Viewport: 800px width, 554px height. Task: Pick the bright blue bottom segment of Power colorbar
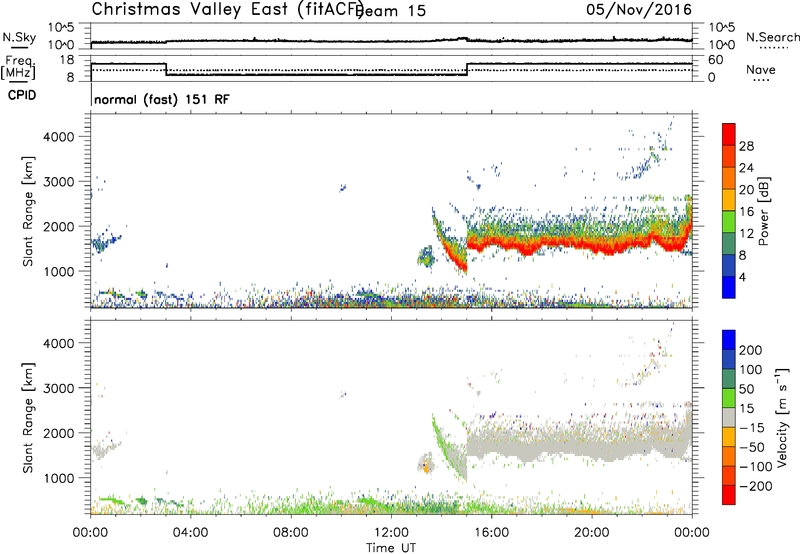coord(729,287)
